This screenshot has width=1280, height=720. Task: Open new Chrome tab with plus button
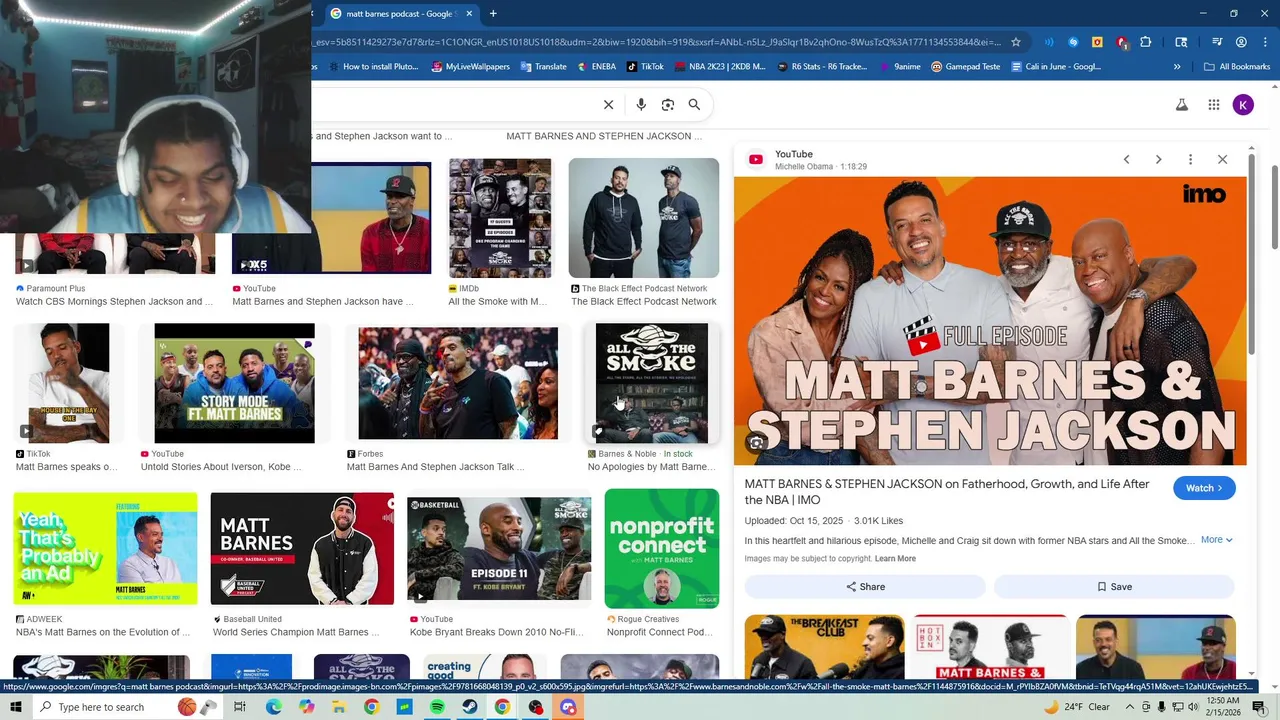(493, 13)
